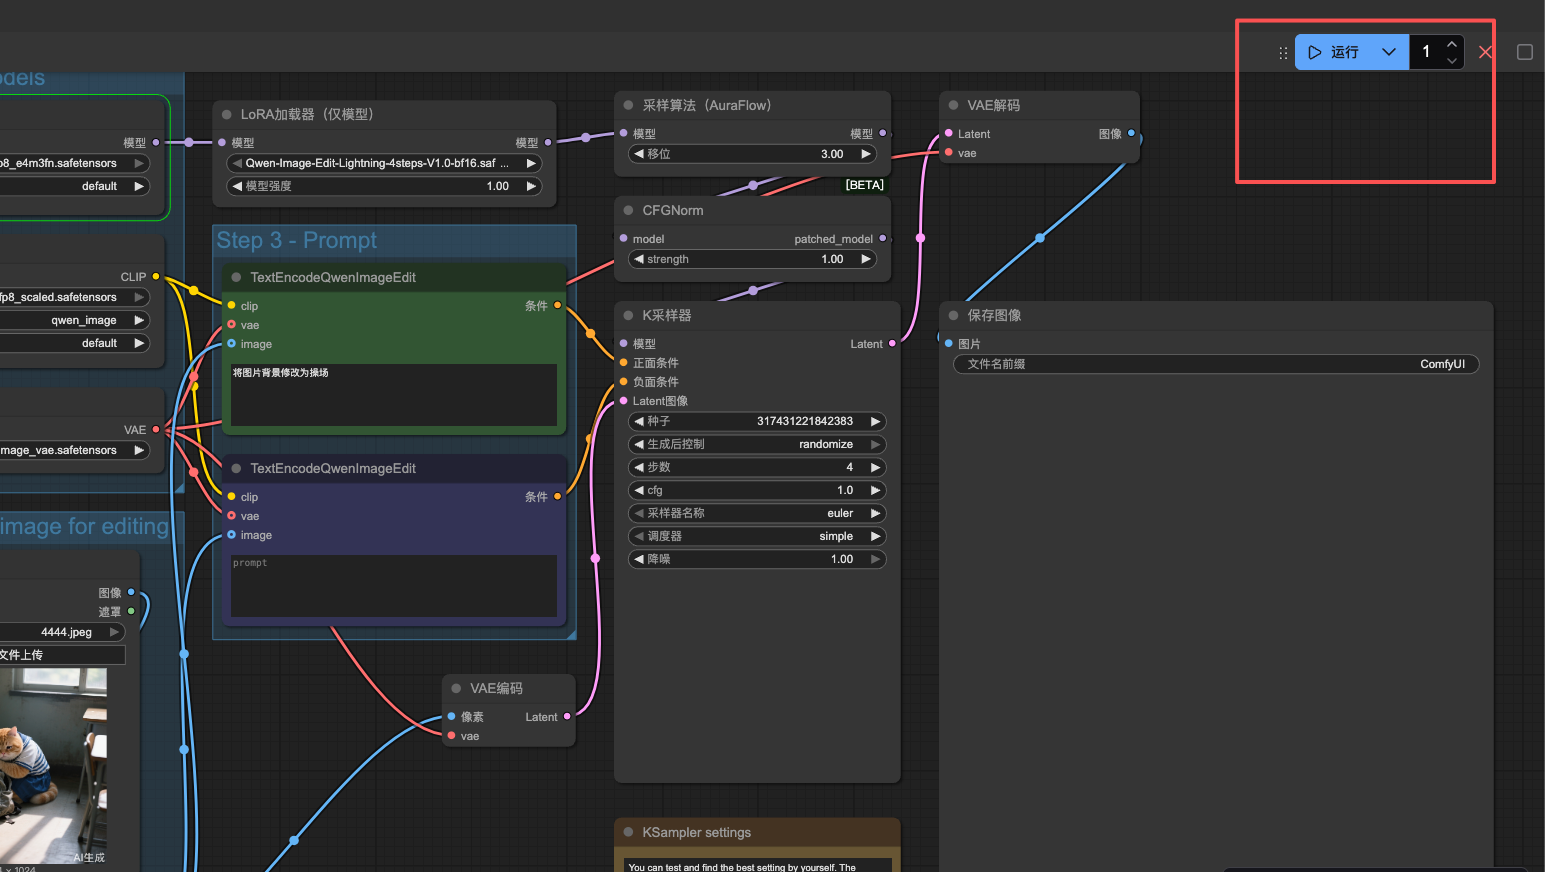This screenshot has height=872, width=1545.
Task: Click the right arrow of 种子 seed field
Action: tap(875, 421)
